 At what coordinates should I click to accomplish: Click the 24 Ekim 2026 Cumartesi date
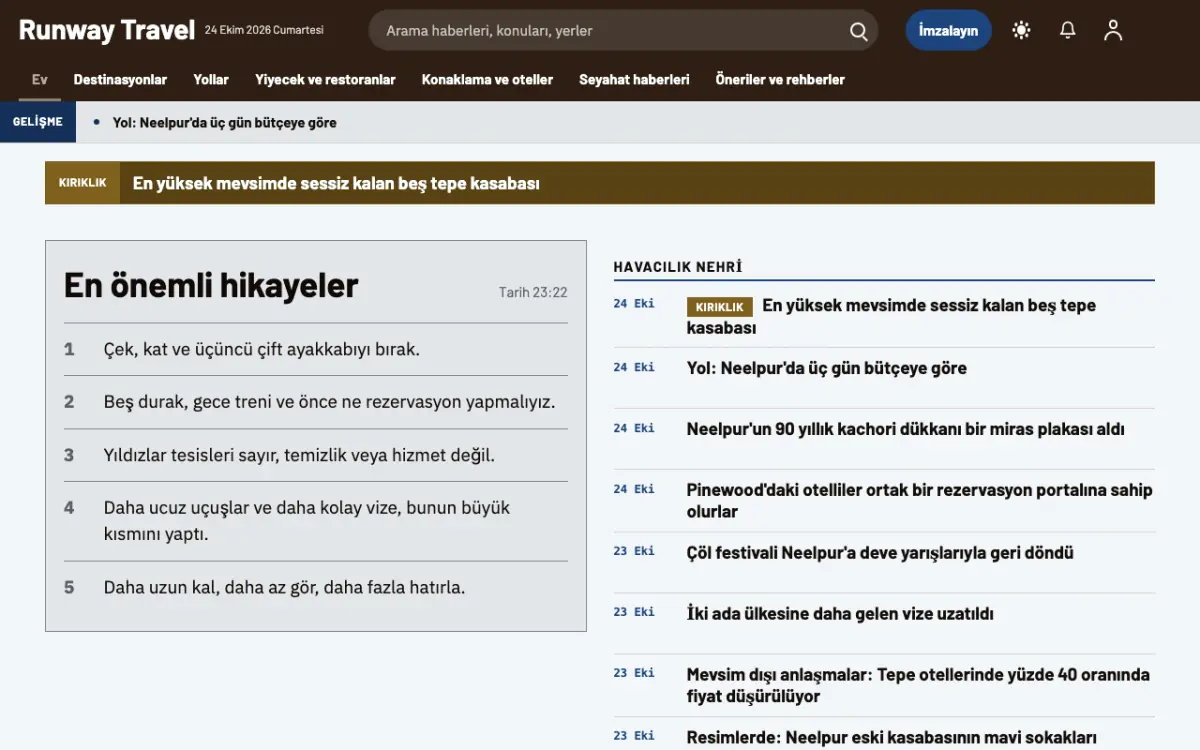coord(264,30)
